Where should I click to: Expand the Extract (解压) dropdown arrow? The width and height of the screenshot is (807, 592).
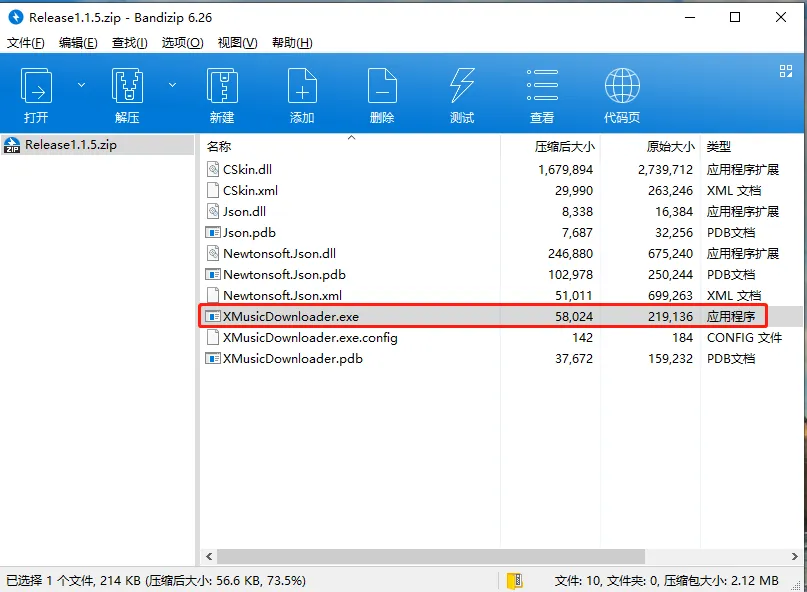click(x=172, y=85)
